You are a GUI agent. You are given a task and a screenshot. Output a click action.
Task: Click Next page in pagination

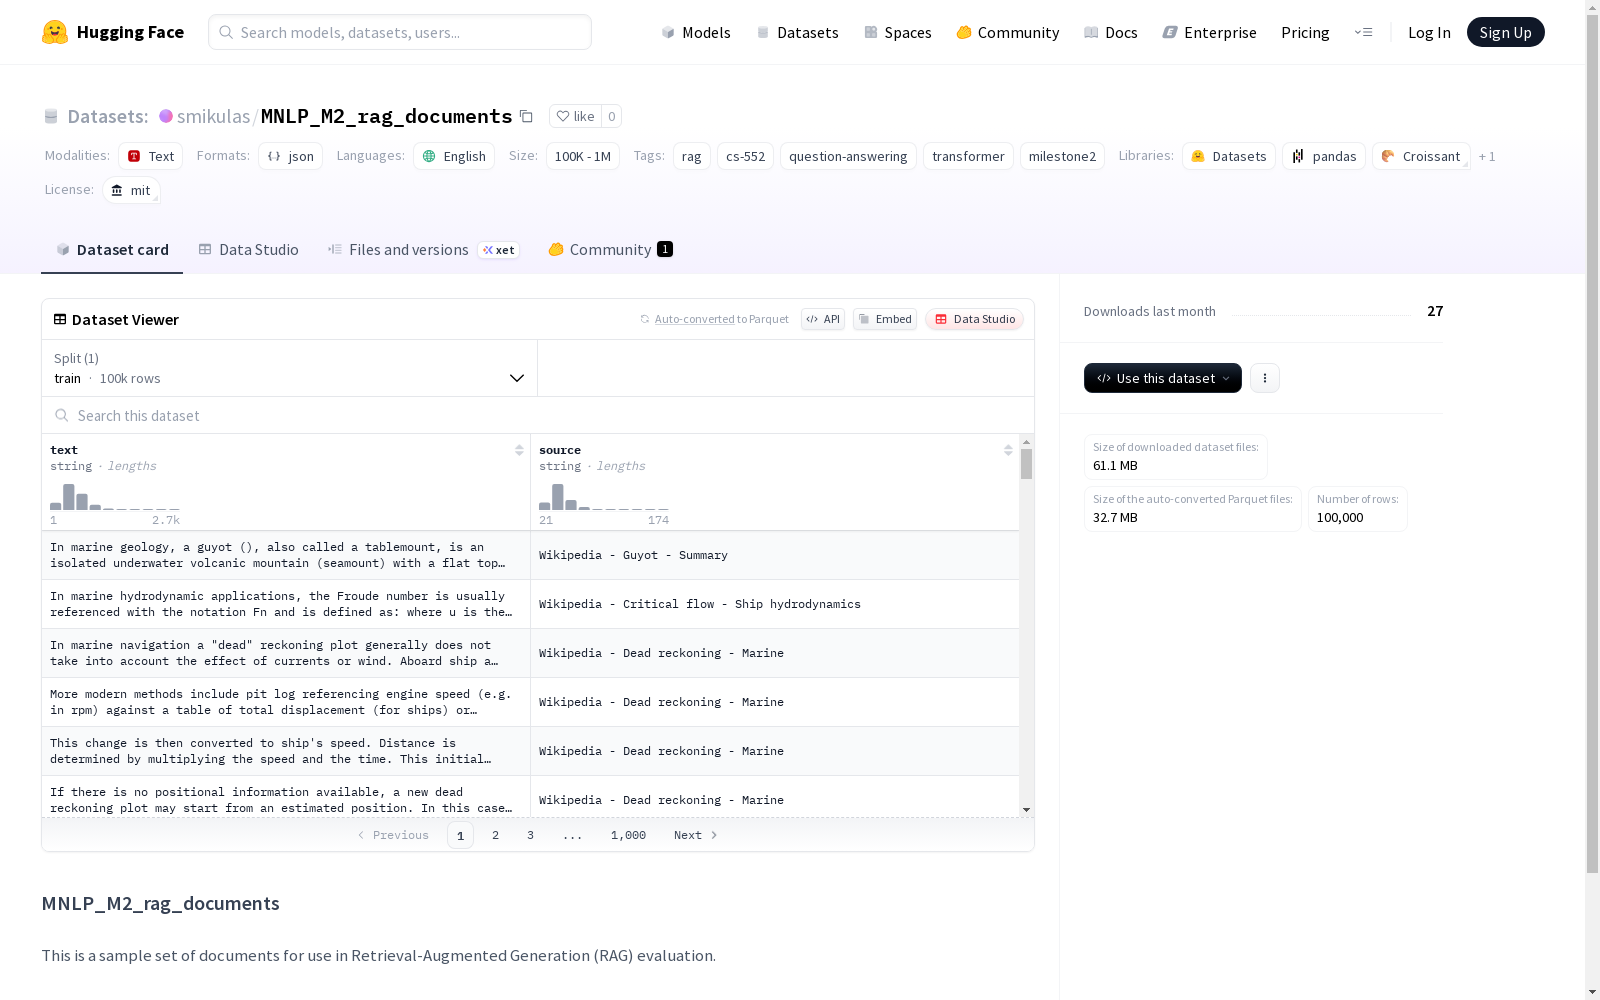696,835
